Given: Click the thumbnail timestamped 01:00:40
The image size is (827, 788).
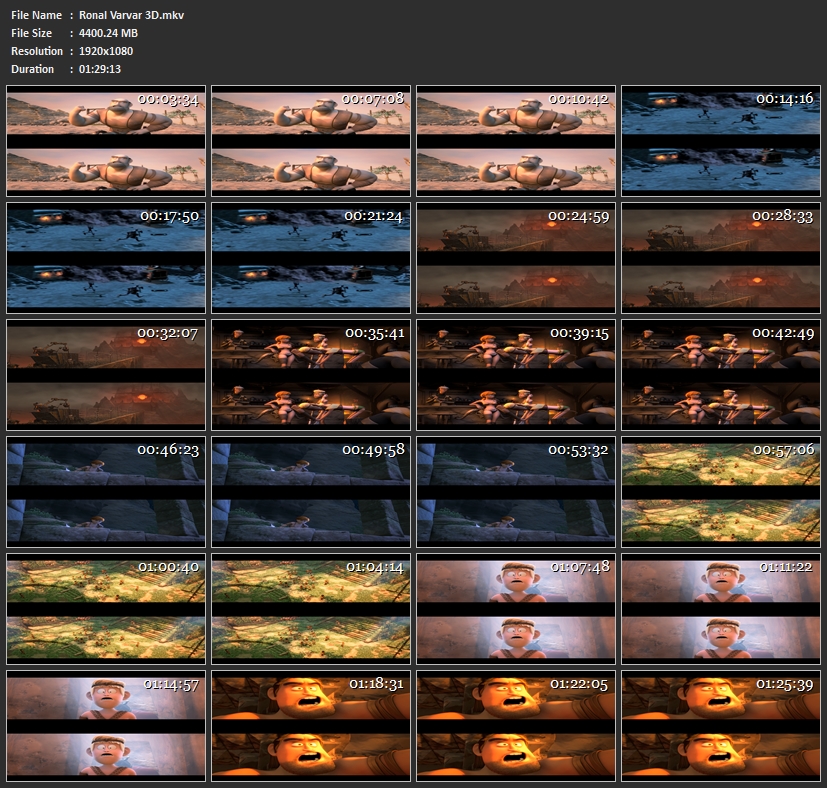Looking at the screenshot, I should tap(106, 609).
